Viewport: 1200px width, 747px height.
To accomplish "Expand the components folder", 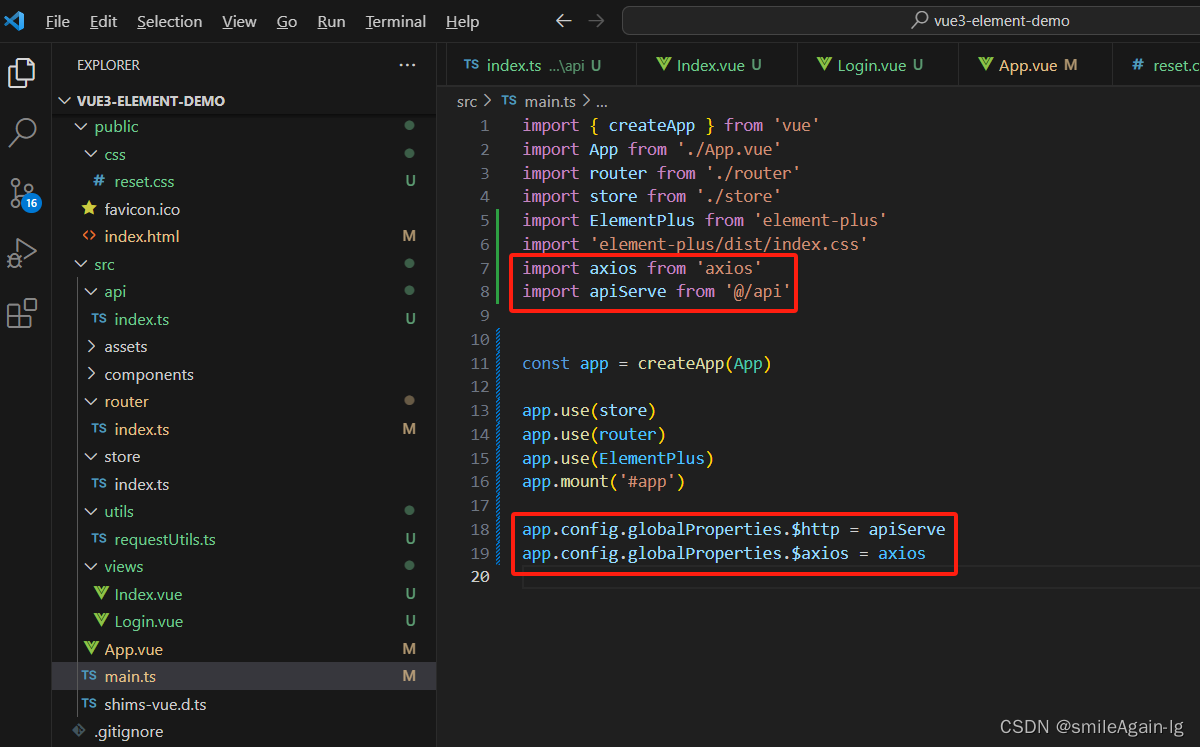I will point(148,375).
